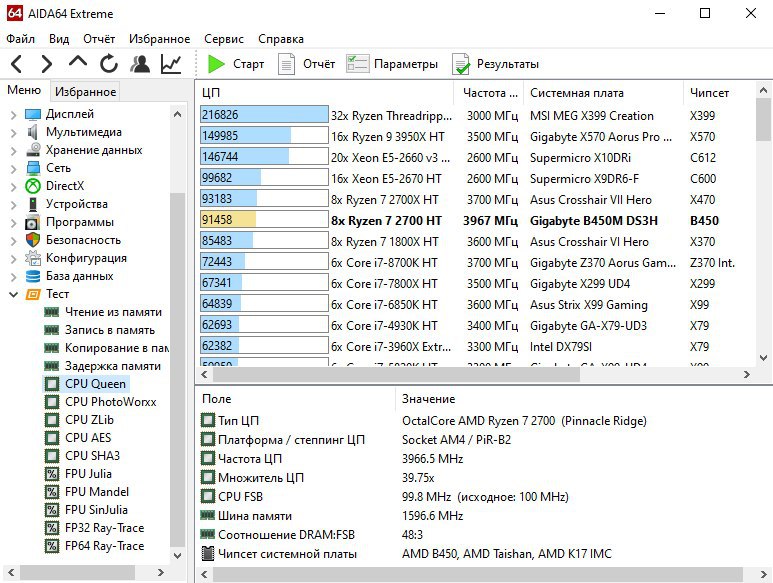Screen dimensions: 773x583
Task: Click the Forward navigation arrow
Action: click(x=47, y=64)
